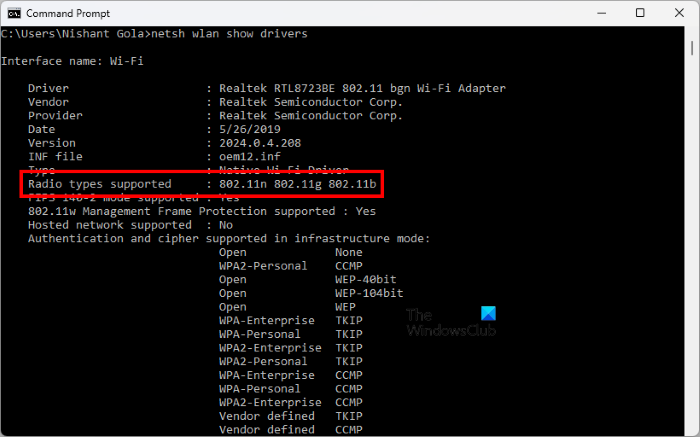Close the Command Prompt window

[x=679, y=13]
